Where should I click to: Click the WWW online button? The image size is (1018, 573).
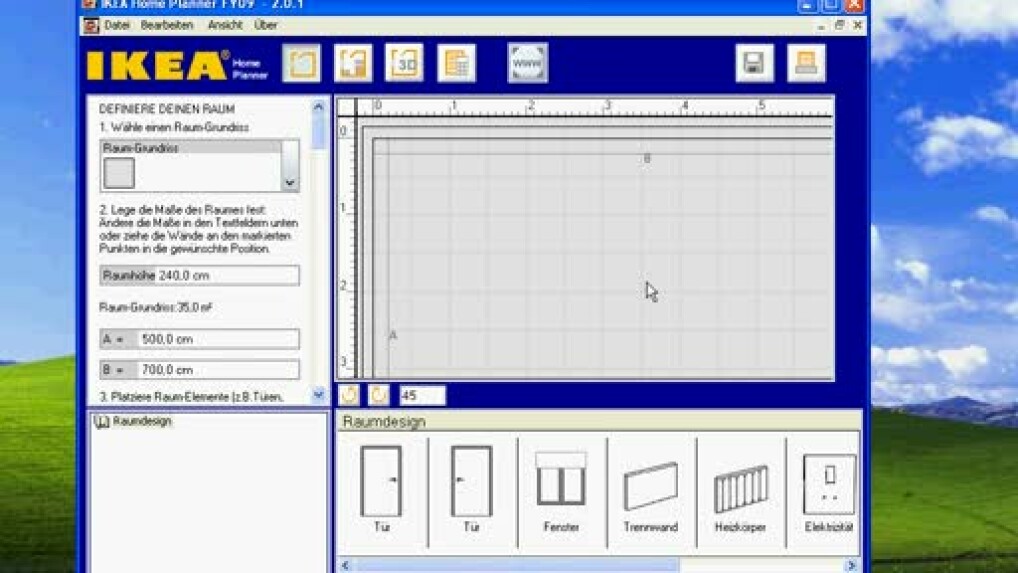(x=527, y=64)
